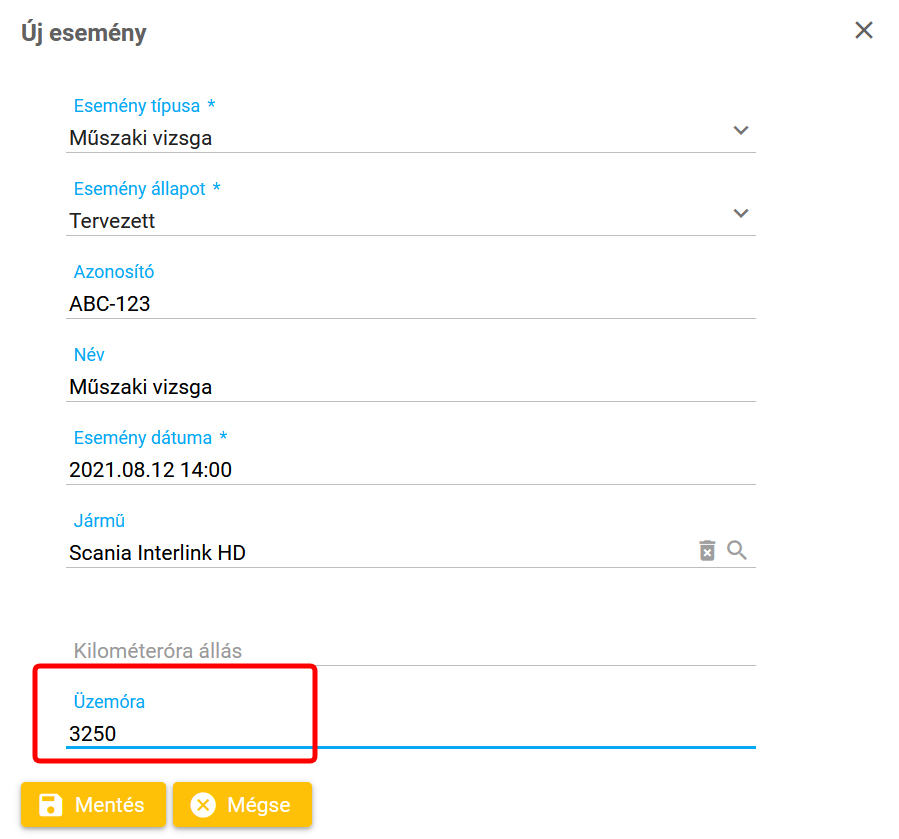Close the Új esemény dialog
The image size is (899, 839).
coord(864,30)
